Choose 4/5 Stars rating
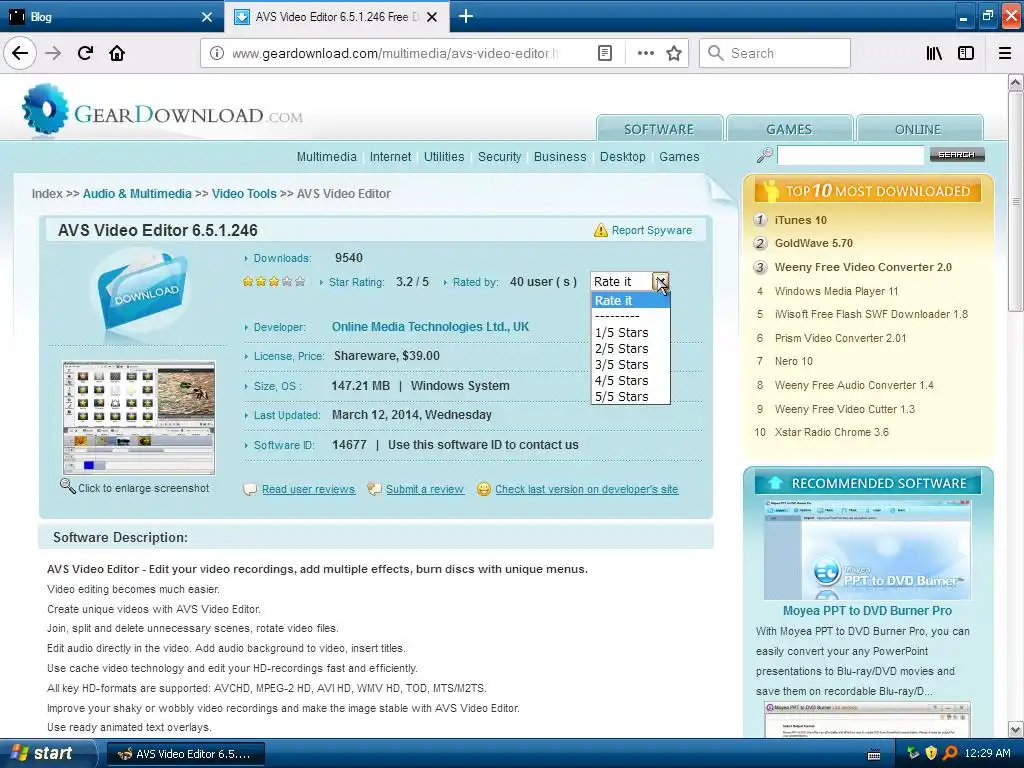 click(x=630, y=381)
